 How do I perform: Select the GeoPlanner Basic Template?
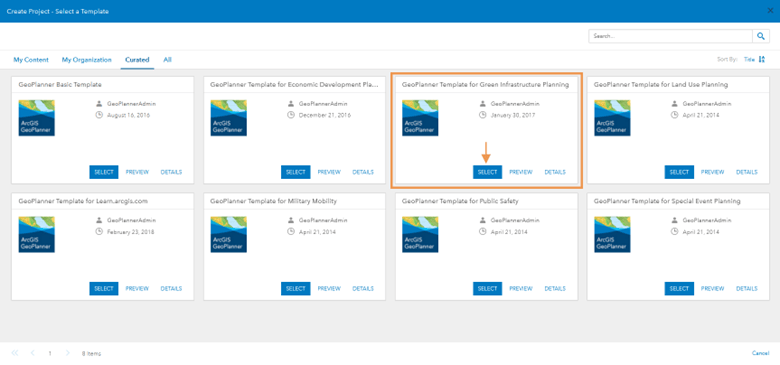(x=104, y=172)
